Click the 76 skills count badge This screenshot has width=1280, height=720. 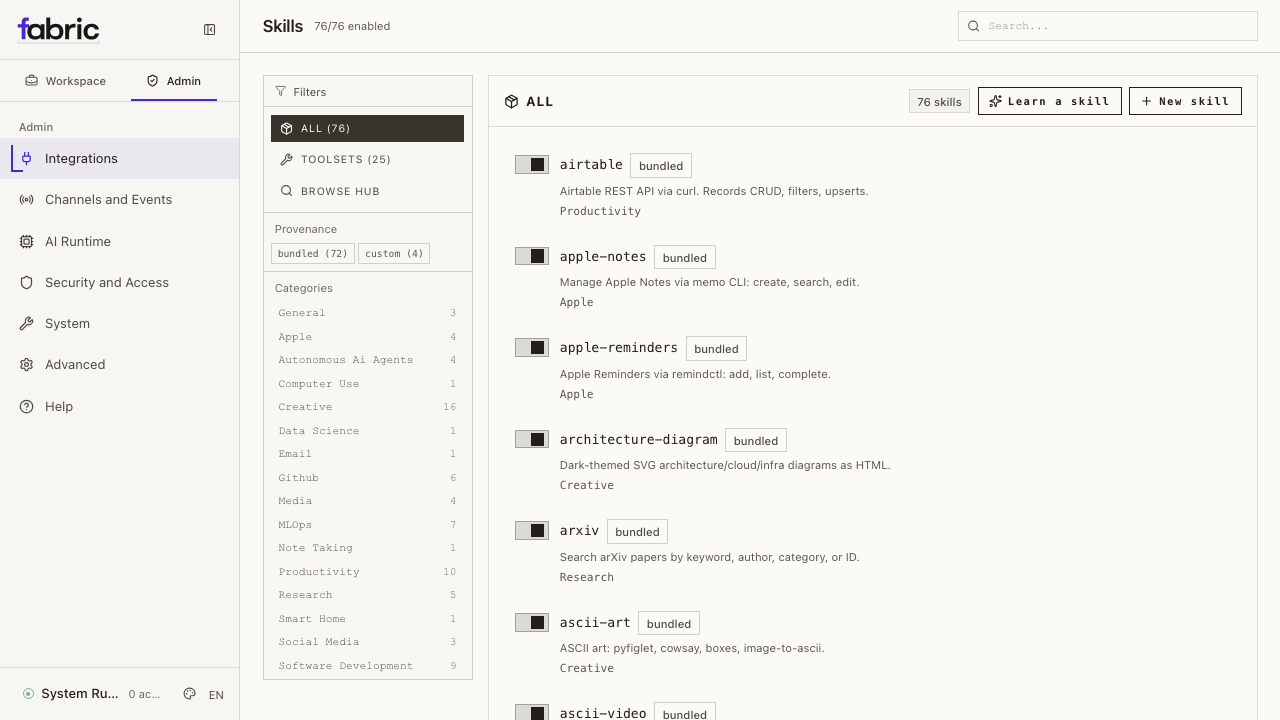tap(939, 101)
